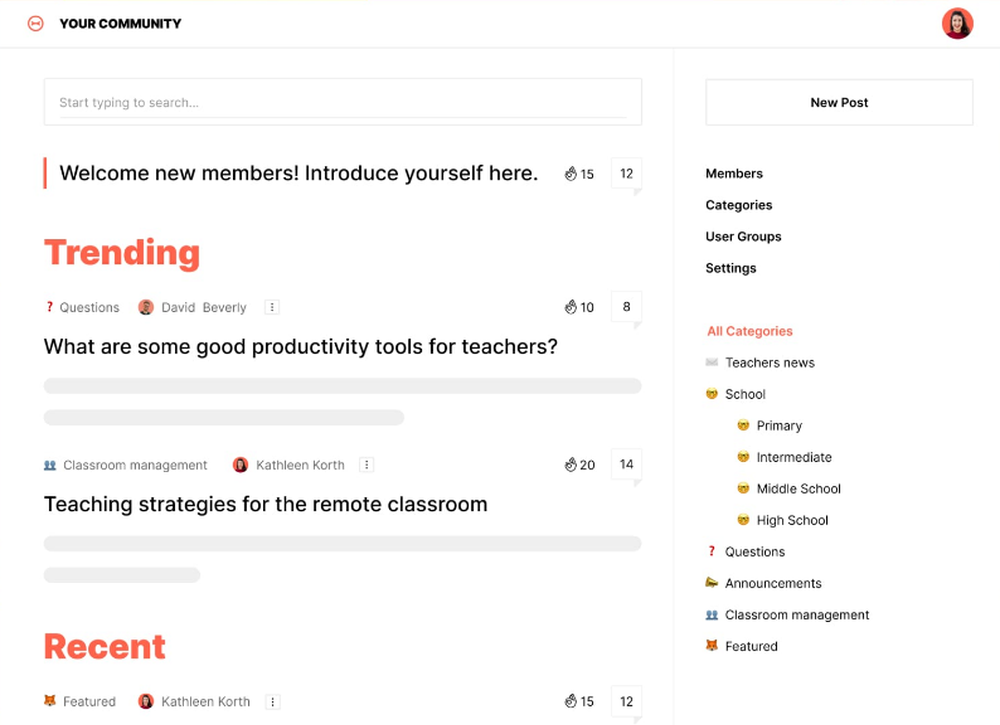
Task: Click the clapping reaction showing 20 on Kathleen's post
Action: pos(572,464)
